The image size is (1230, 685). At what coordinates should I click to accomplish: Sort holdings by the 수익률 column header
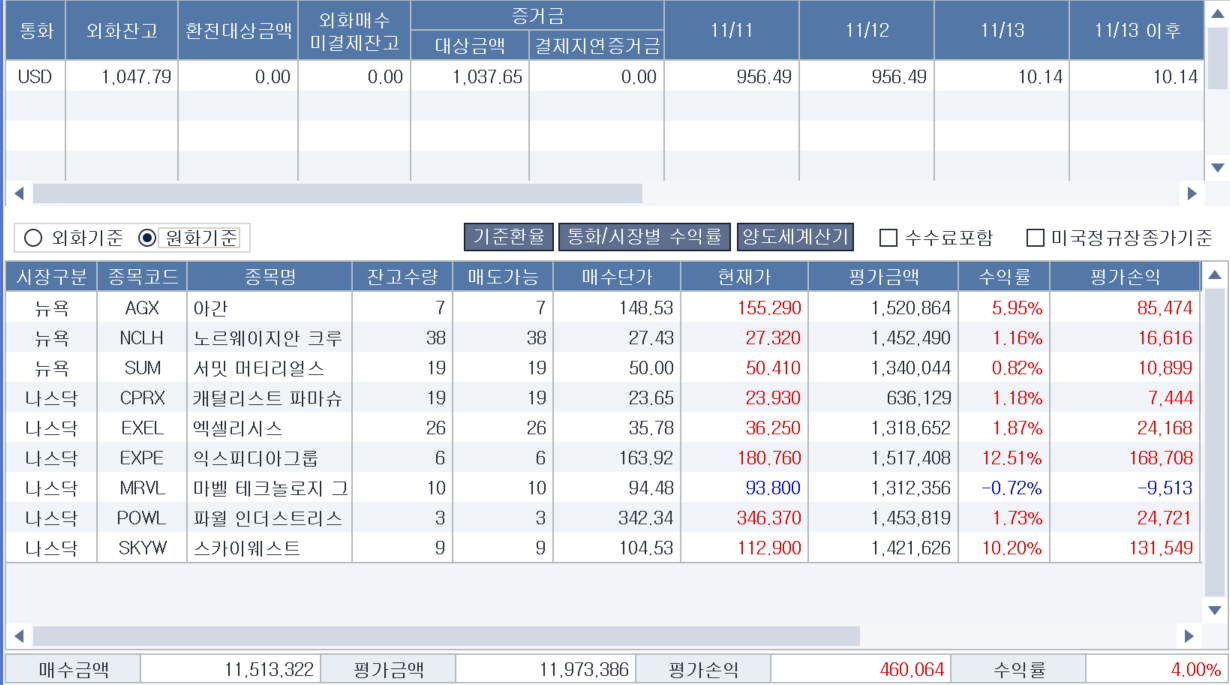point(1003,277)
